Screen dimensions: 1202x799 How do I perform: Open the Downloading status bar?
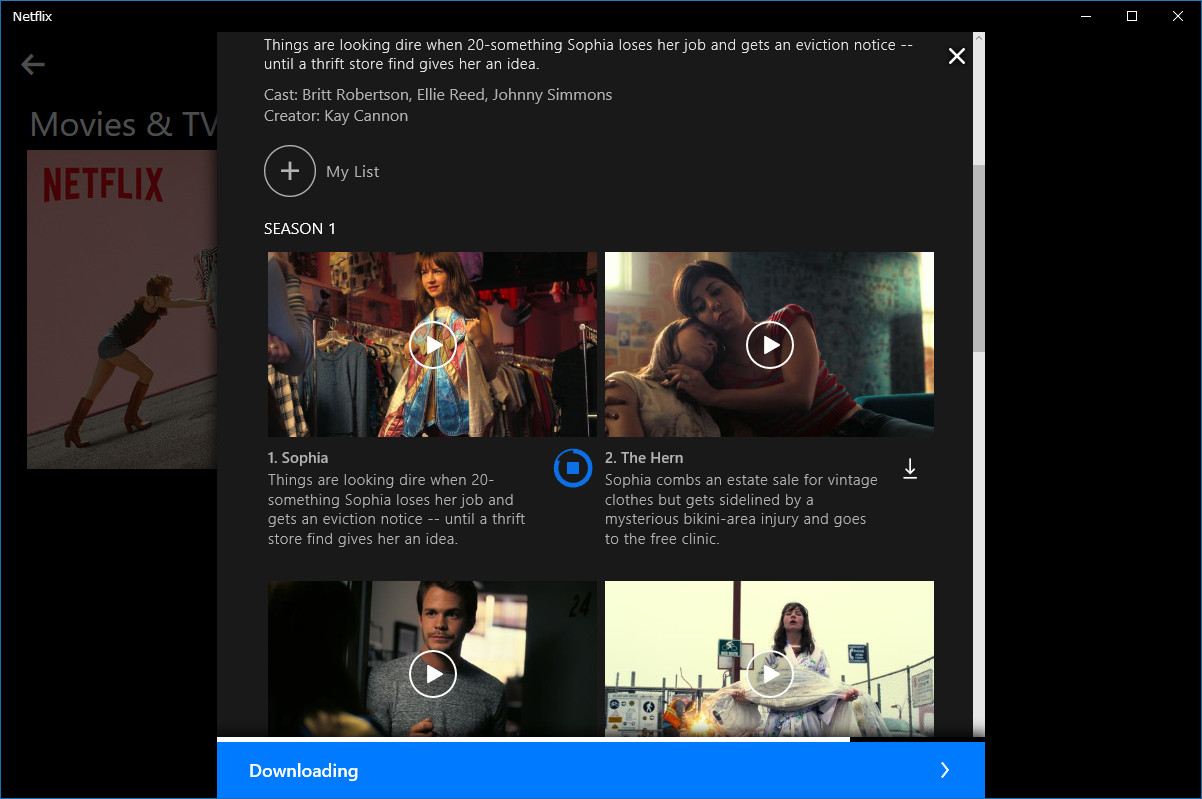click(601, 770)
